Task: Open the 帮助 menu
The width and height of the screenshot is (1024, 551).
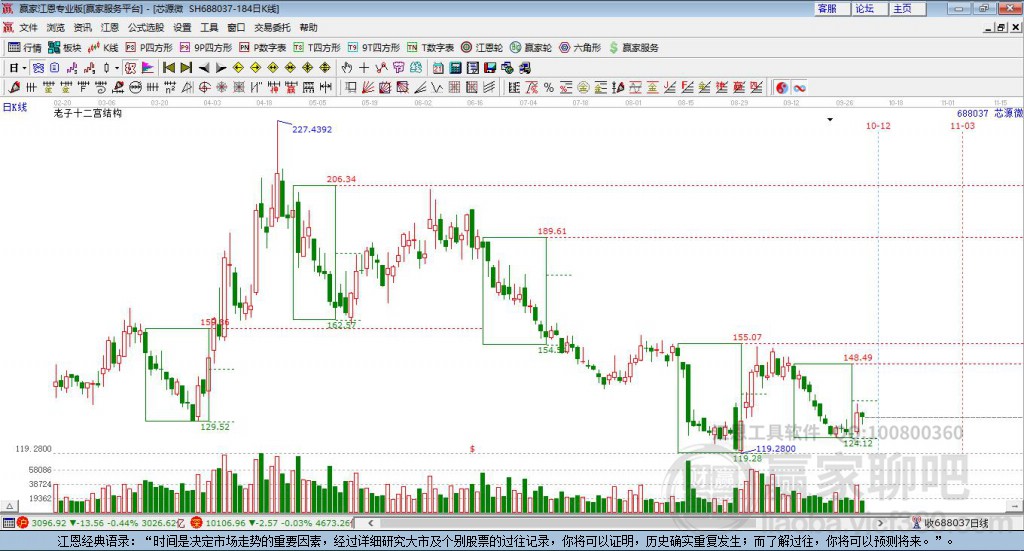Action: click(308, 27)
